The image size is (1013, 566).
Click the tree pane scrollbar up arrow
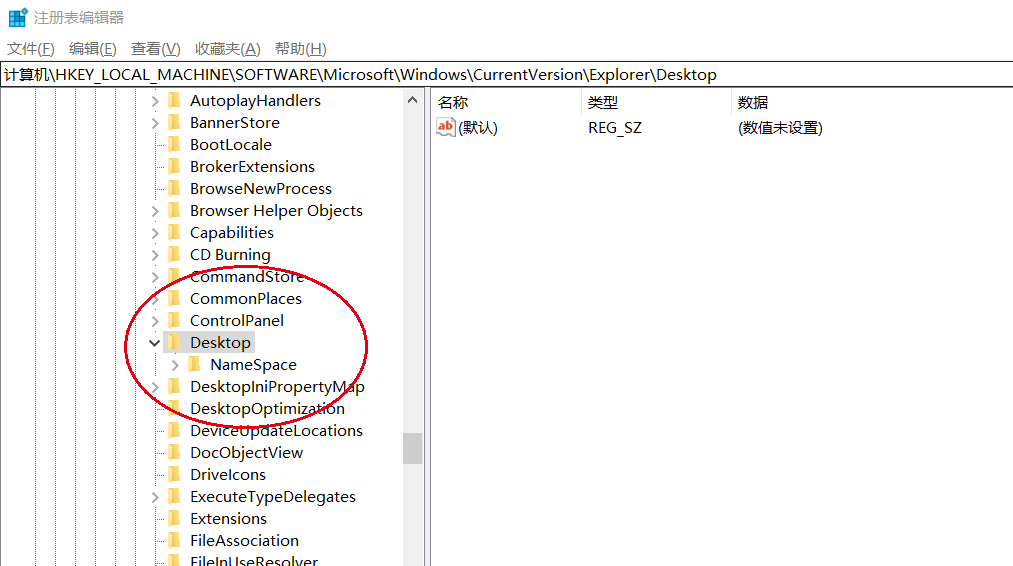pyautogui.click(x=412, y=100)
